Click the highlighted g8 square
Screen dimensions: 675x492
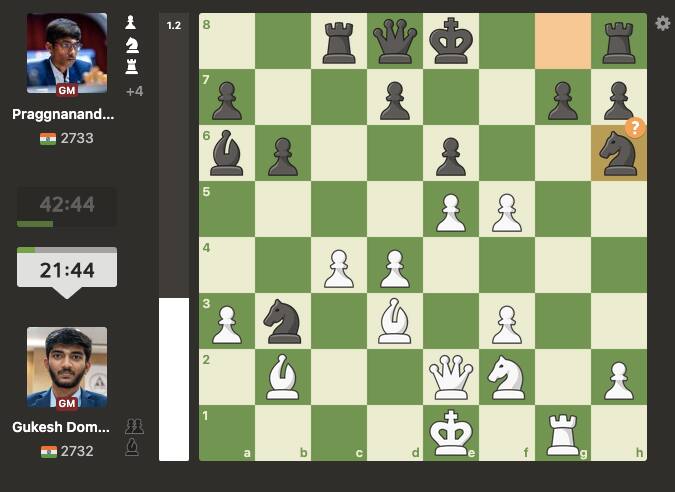(x=563, y=41)
